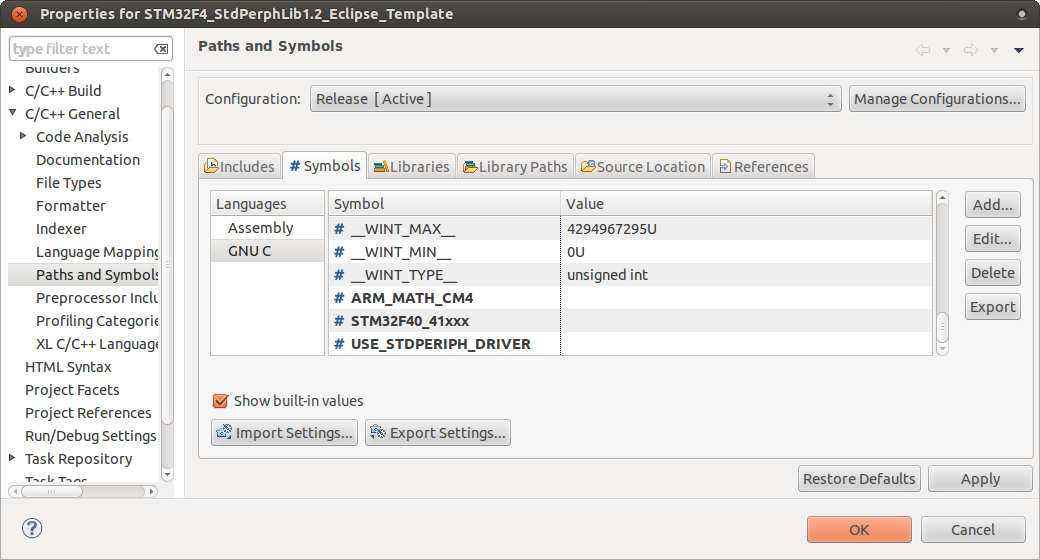This screenshot has height=560, width=1040.
Task: Collapse the C/C++ General tree node
Action: [x=12, y=113]
